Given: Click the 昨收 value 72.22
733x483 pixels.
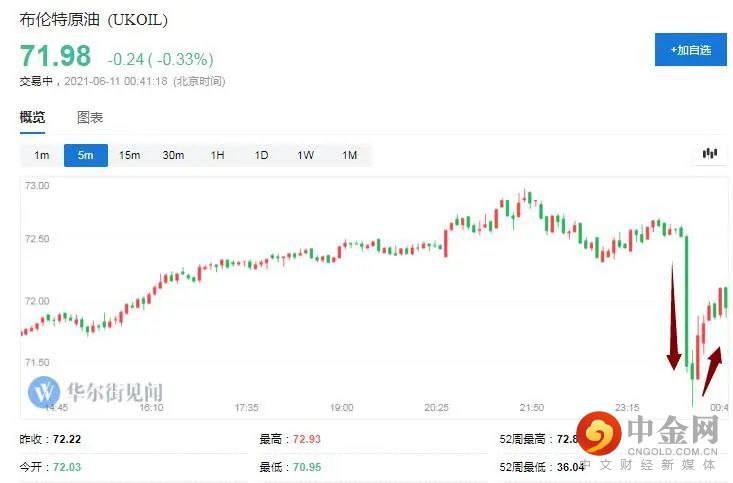Looking at the screenshot, I should pos(67,440).
